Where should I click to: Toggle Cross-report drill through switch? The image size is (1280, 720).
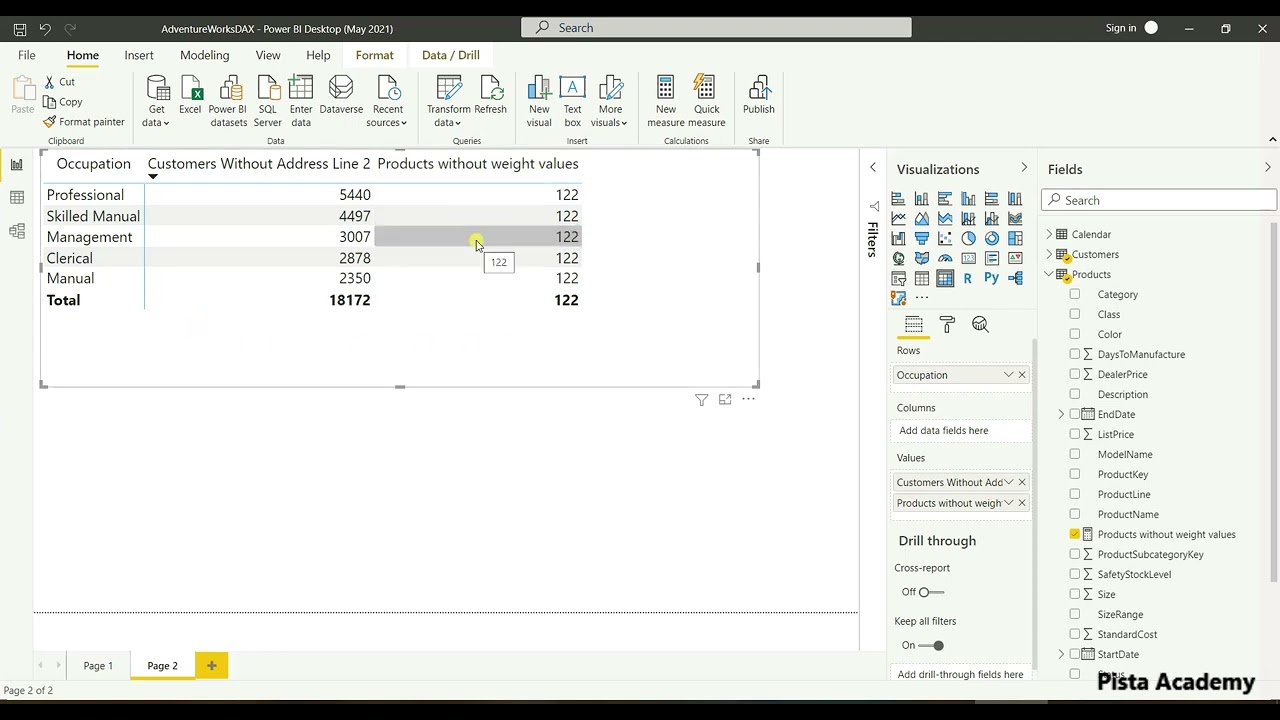[930, 592]
